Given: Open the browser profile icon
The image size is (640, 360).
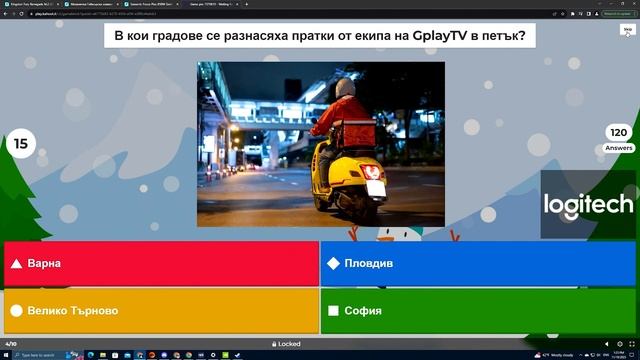Looking at the screenshot, I should point(596,13).
